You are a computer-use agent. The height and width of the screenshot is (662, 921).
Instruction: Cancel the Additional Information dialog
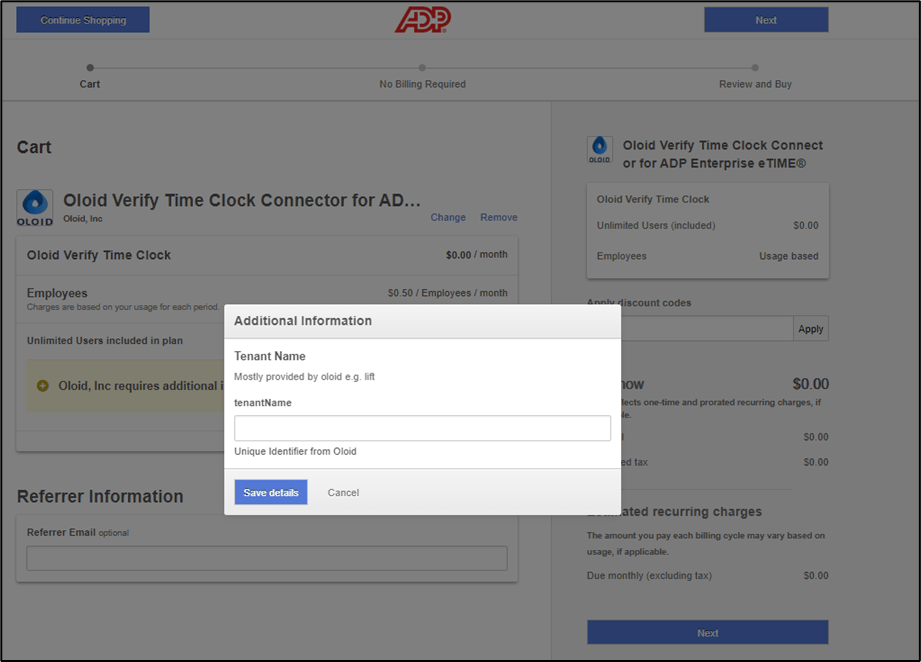click(343, 492)
